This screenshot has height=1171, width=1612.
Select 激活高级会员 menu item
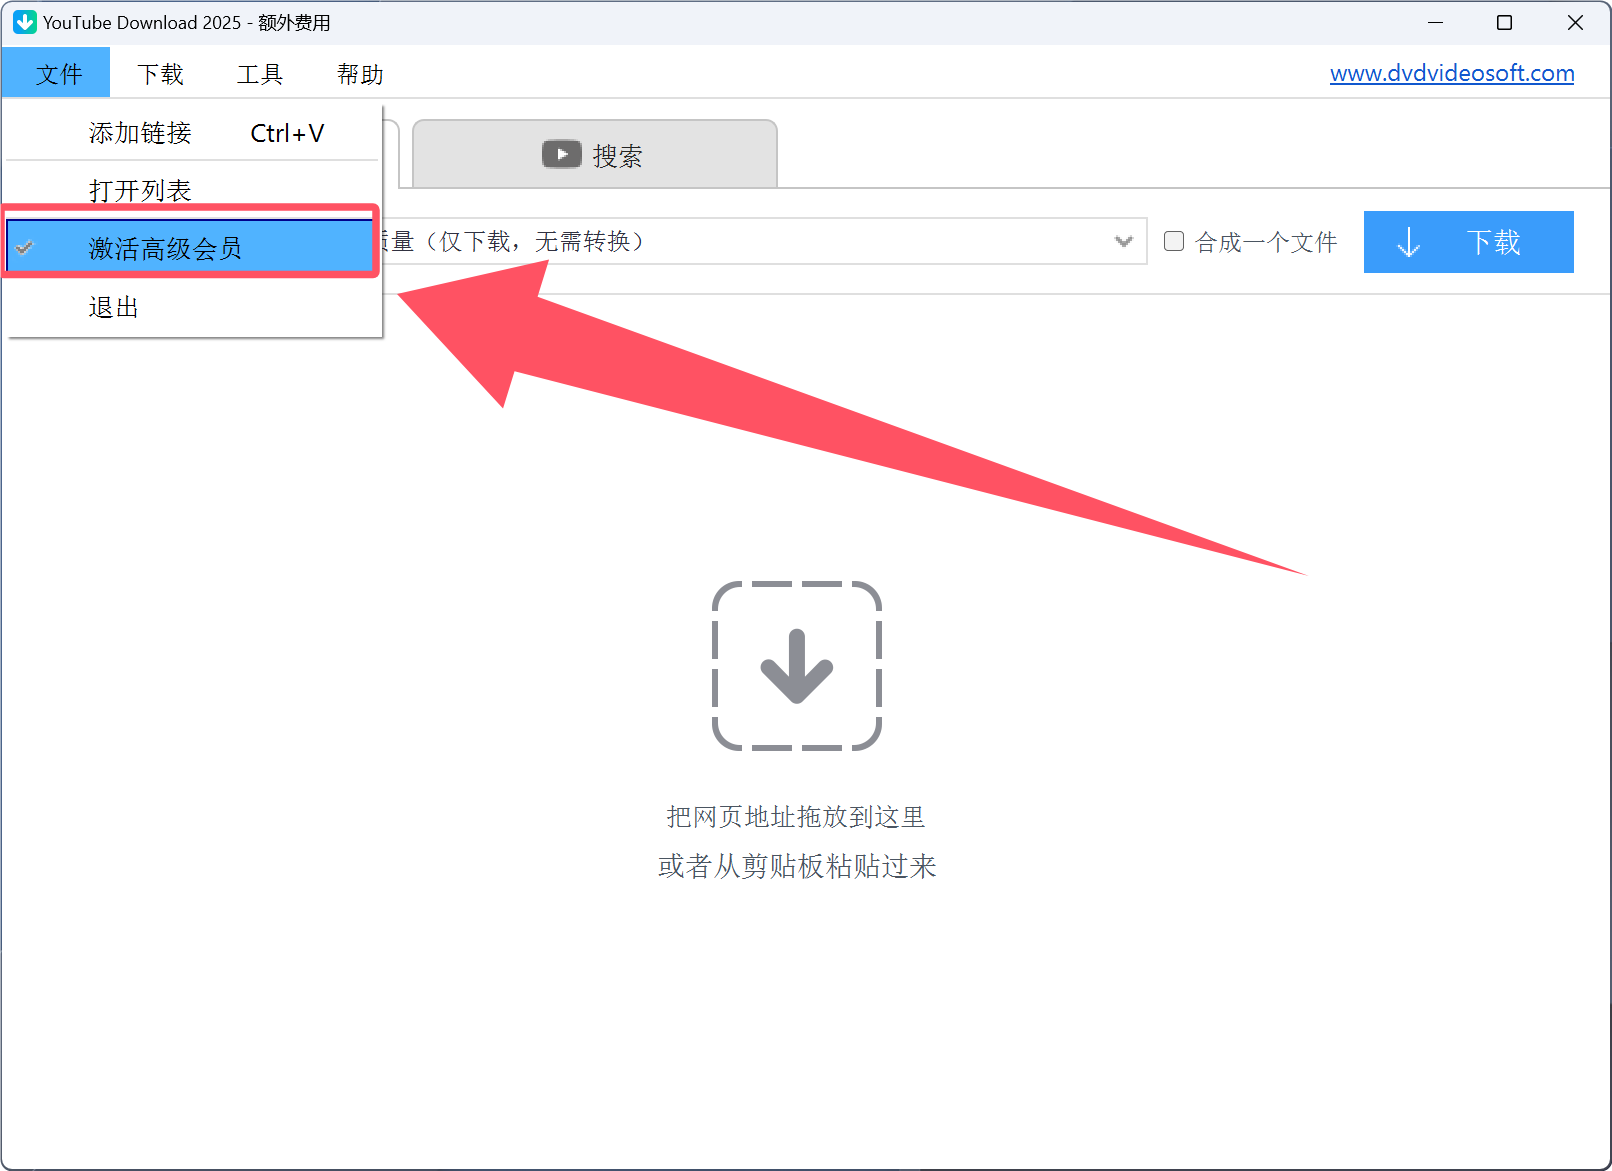165,248
